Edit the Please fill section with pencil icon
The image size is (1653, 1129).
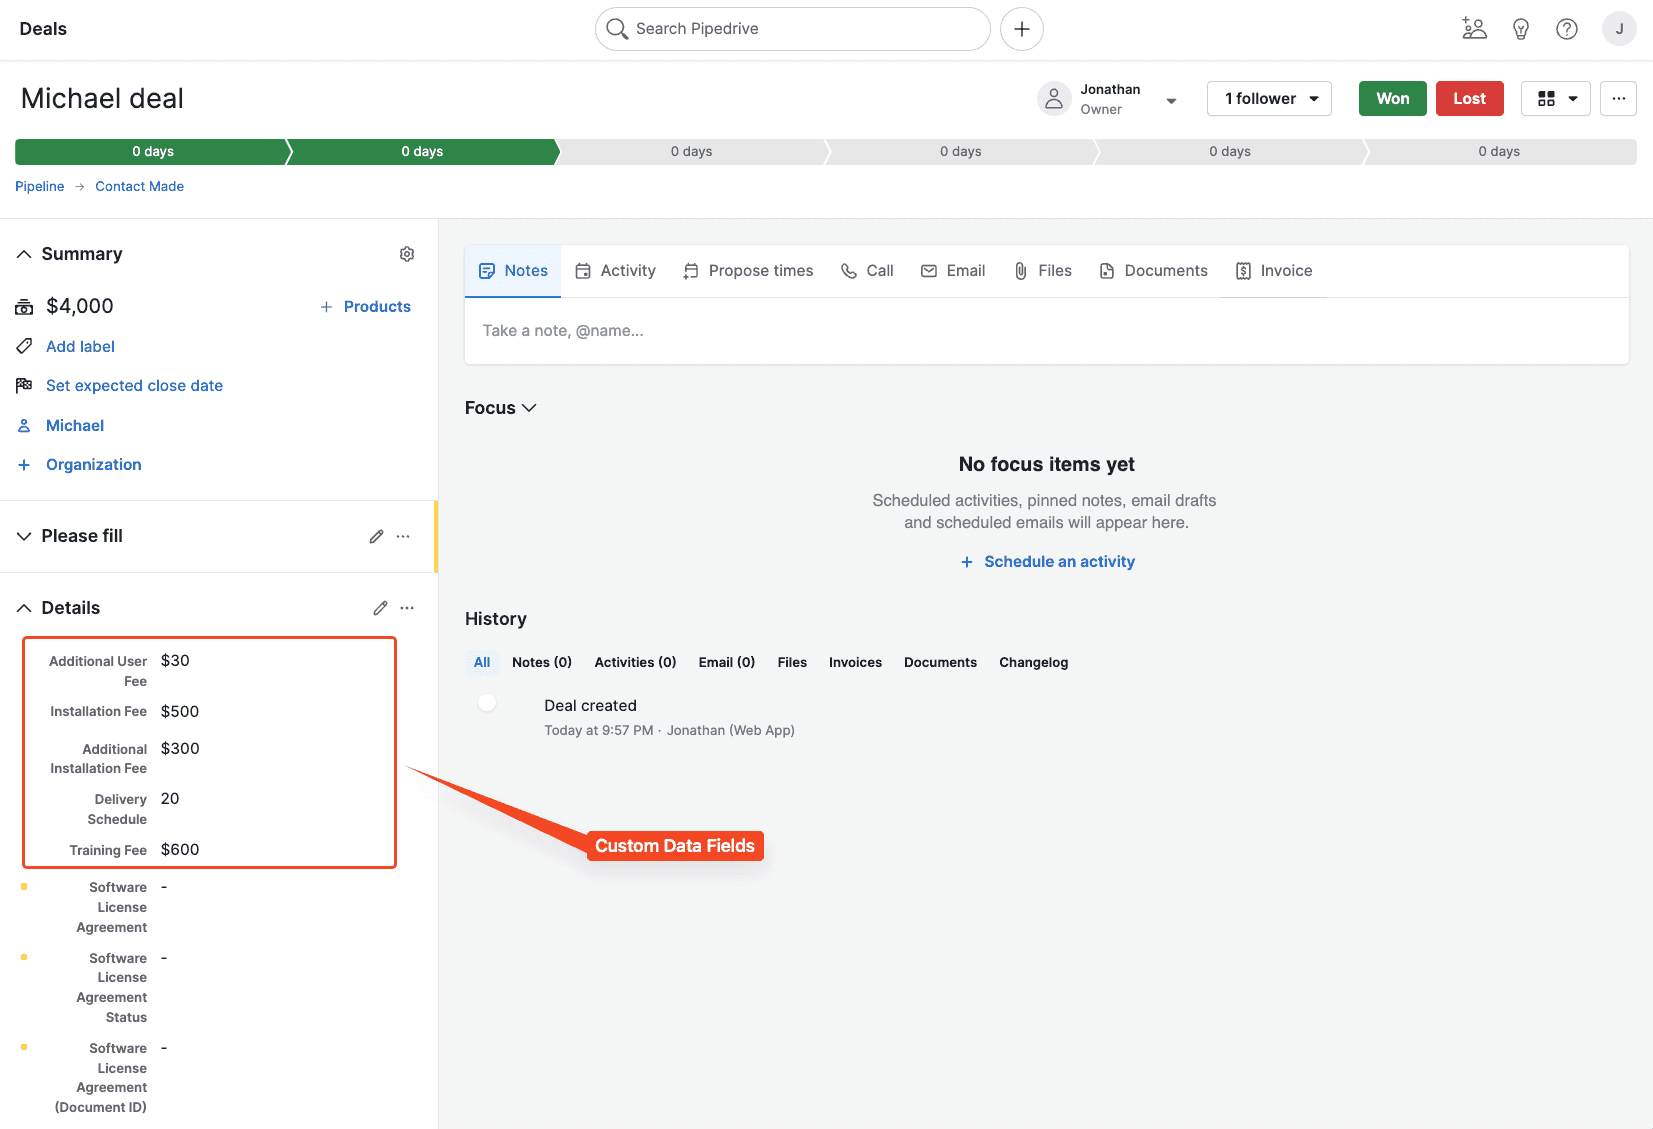point(376,536)
